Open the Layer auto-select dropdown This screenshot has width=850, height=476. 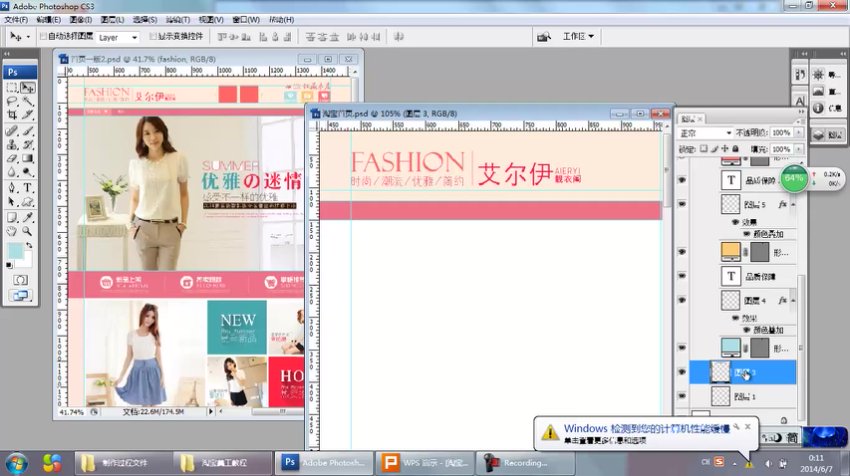coord(117,37)
